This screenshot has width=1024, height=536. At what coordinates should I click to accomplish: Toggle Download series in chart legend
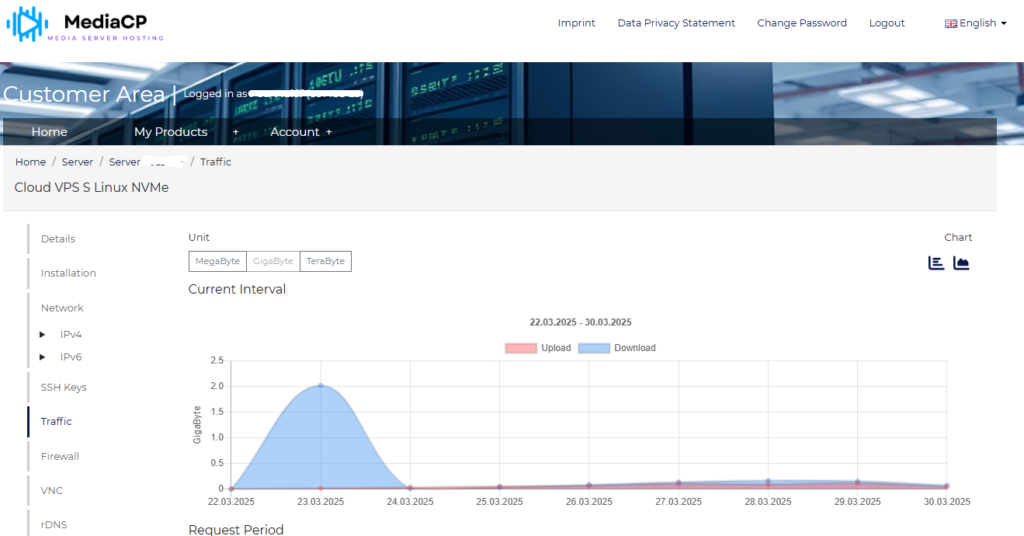(617, 348)
